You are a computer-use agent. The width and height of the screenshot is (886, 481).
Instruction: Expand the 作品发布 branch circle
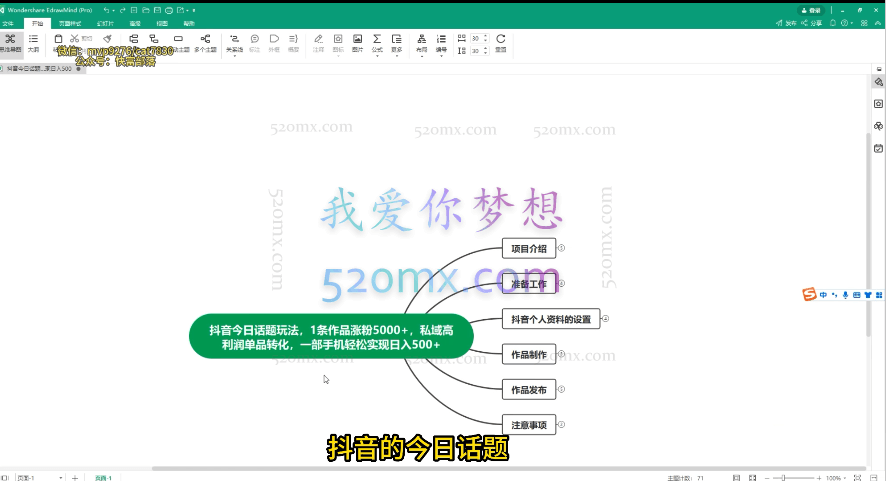point(561,389)
